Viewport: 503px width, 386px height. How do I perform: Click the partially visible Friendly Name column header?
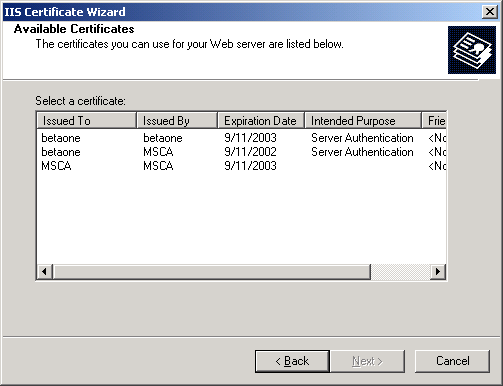click(x=434, y=120)
